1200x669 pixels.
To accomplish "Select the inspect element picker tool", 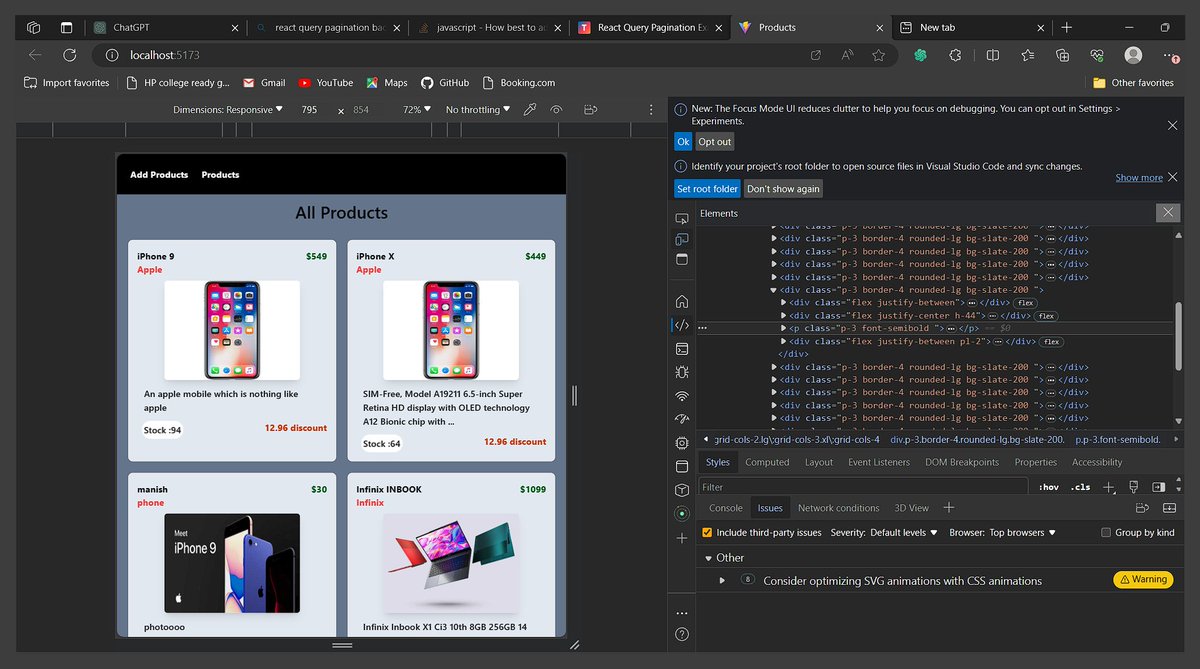I will click(x=682, y=219).
